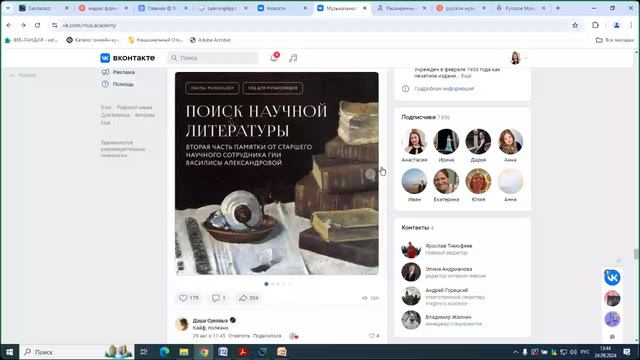Like Даша Суховых's comment heart
The width and height of the screenshot is (640, 360).
(373, 336)
